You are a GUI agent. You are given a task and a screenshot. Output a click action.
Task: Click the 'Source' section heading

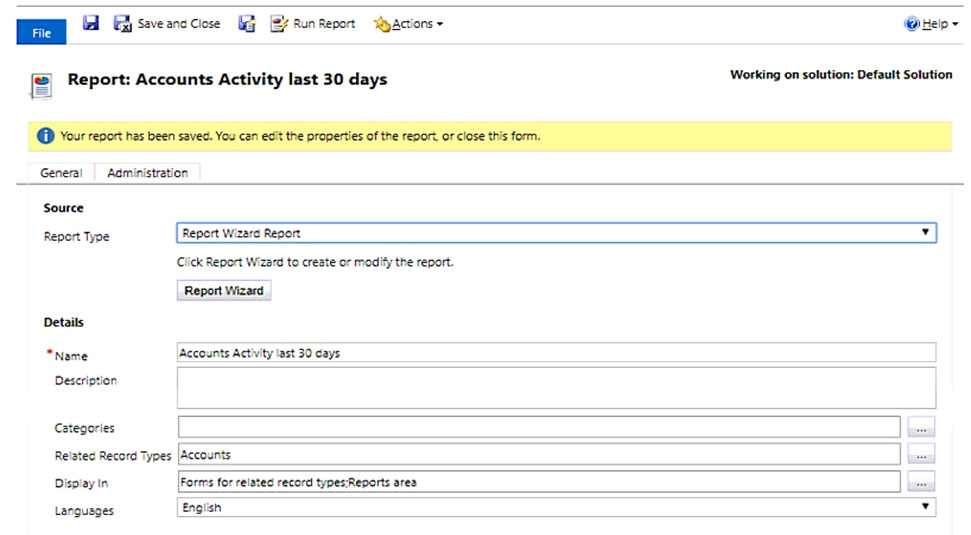pyautogui.click(x=63, y=208)
